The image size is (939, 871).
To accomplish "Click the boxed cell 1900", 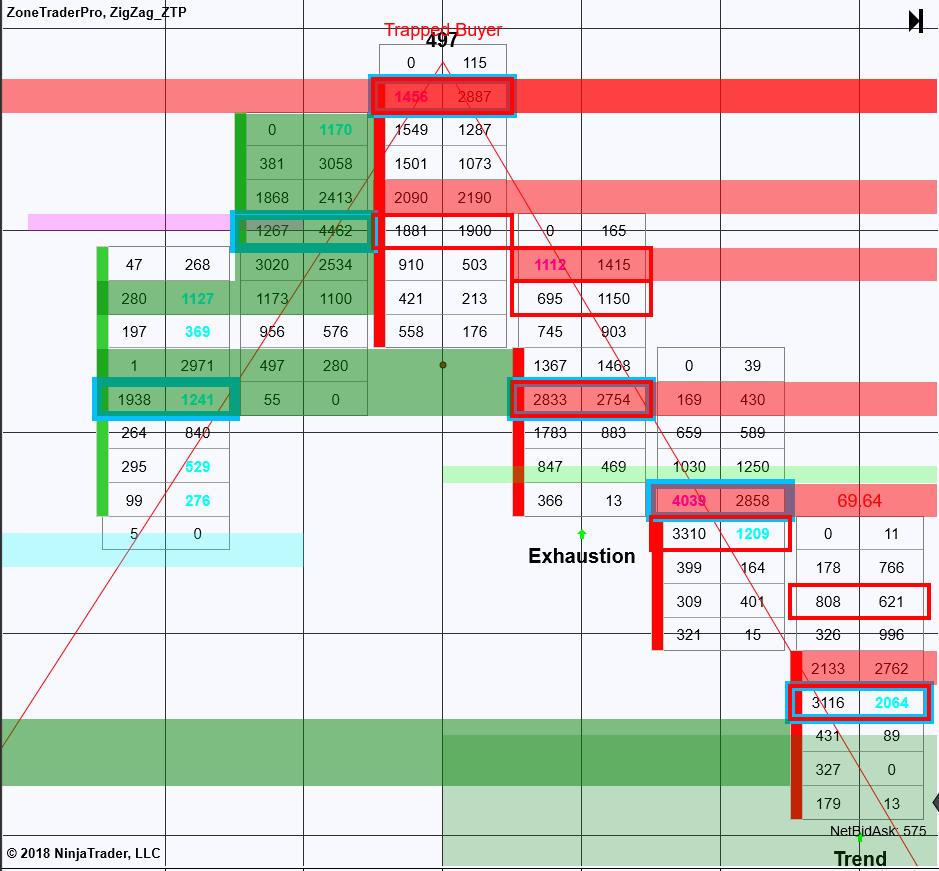I will click(x=474, y=231).
